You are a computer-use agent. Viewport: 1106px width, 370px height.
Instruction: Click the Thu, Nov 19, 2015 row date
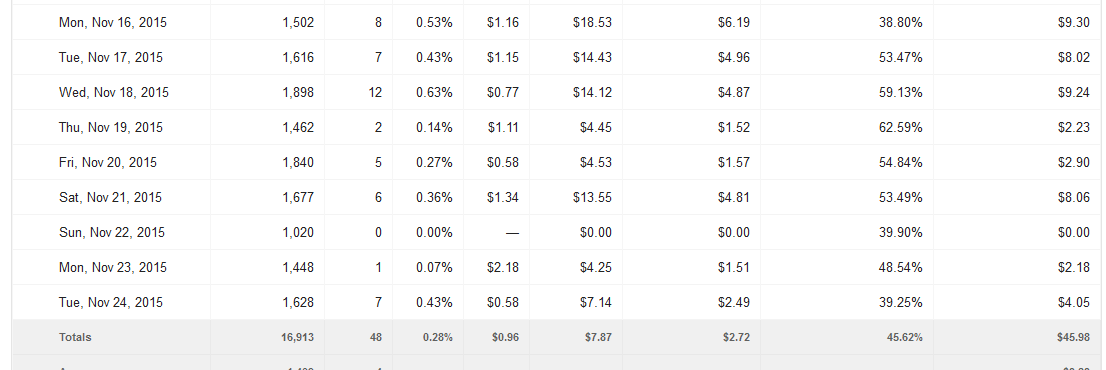point(111,128)
